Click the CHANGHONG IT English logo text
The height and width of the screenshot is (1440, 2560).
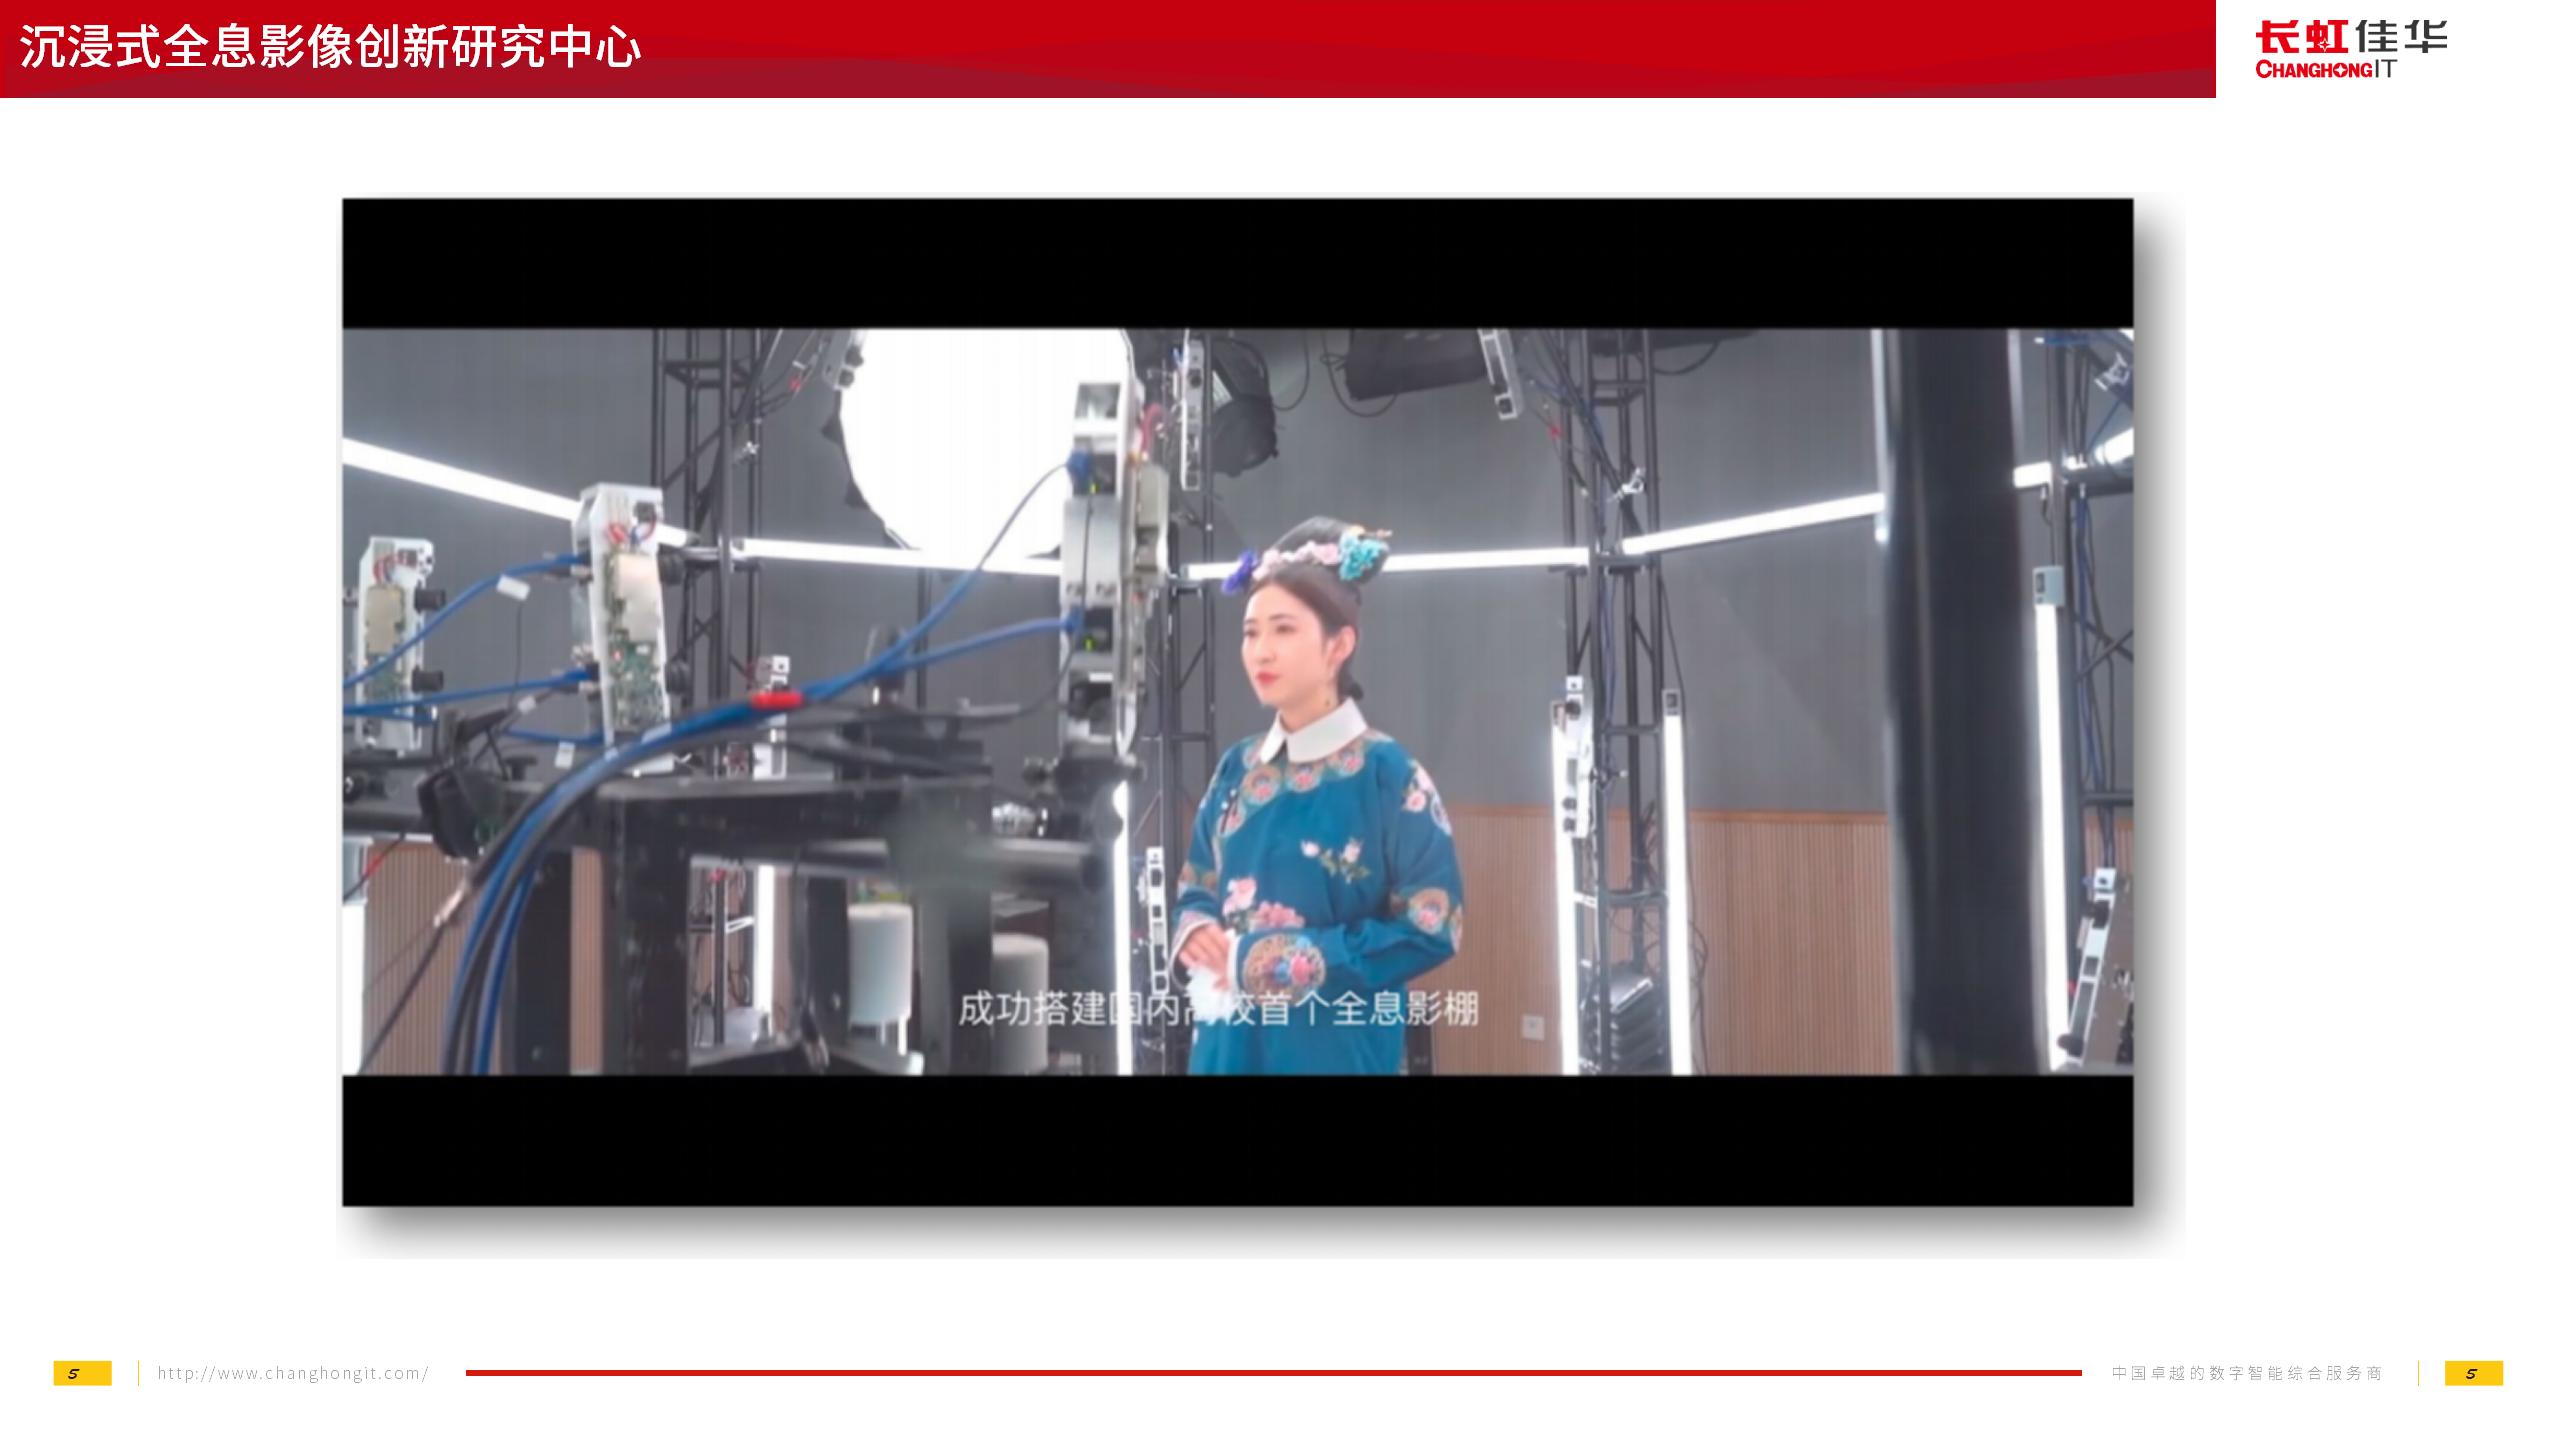[x=2325, y=70]
